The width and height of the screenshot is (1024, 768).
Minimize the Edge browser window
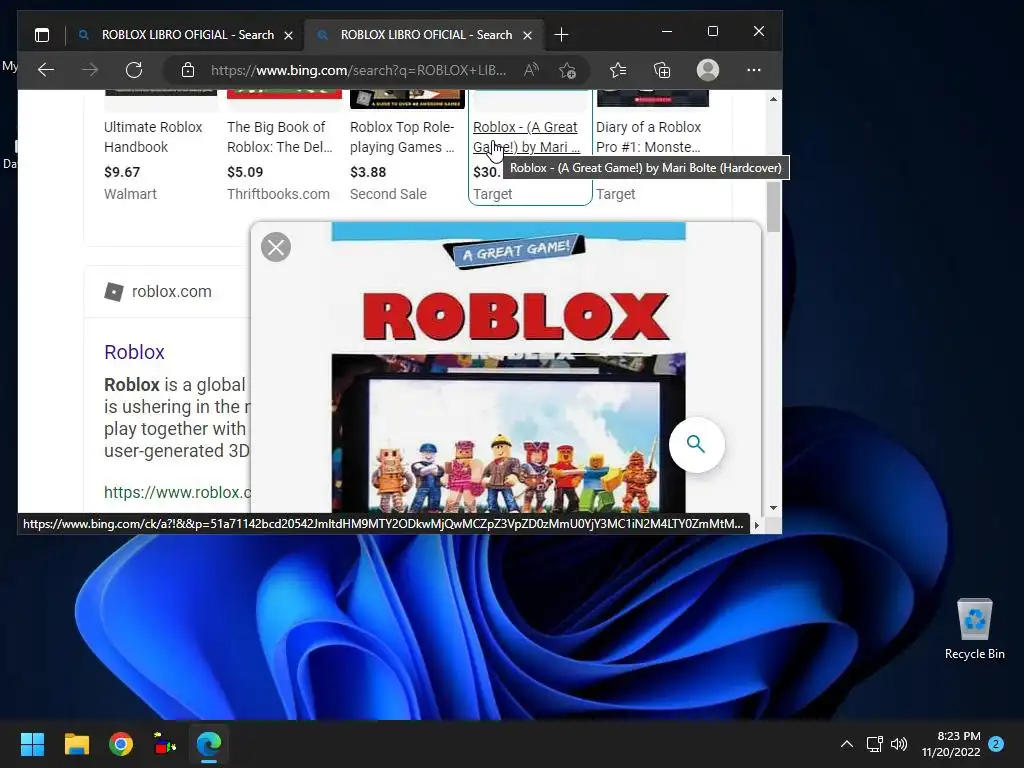tap(667, 31)
